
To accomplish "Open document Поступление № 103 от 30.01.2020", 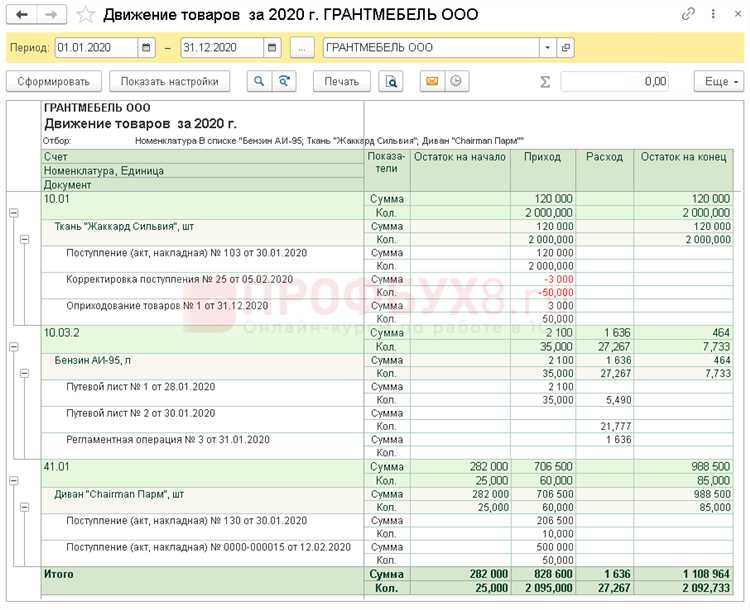I will coord(187,253).
